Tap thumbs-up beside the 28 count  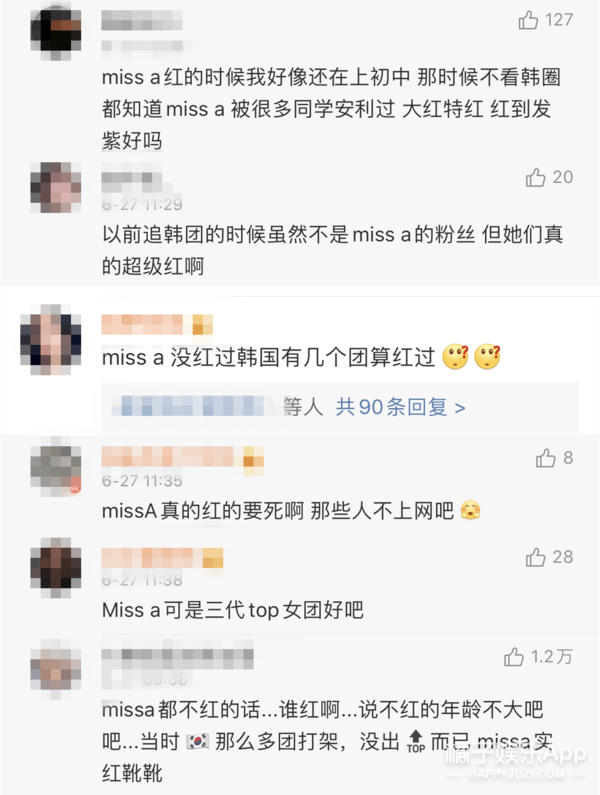[x=535, y=557]
